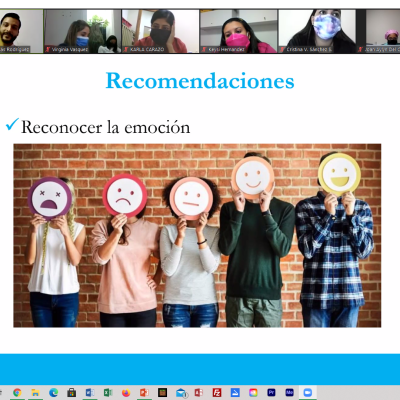The image size is (400, 400).
Task: Click muted mic icon on Cristina V. Sanchez's video
Action: pos(282,49)
